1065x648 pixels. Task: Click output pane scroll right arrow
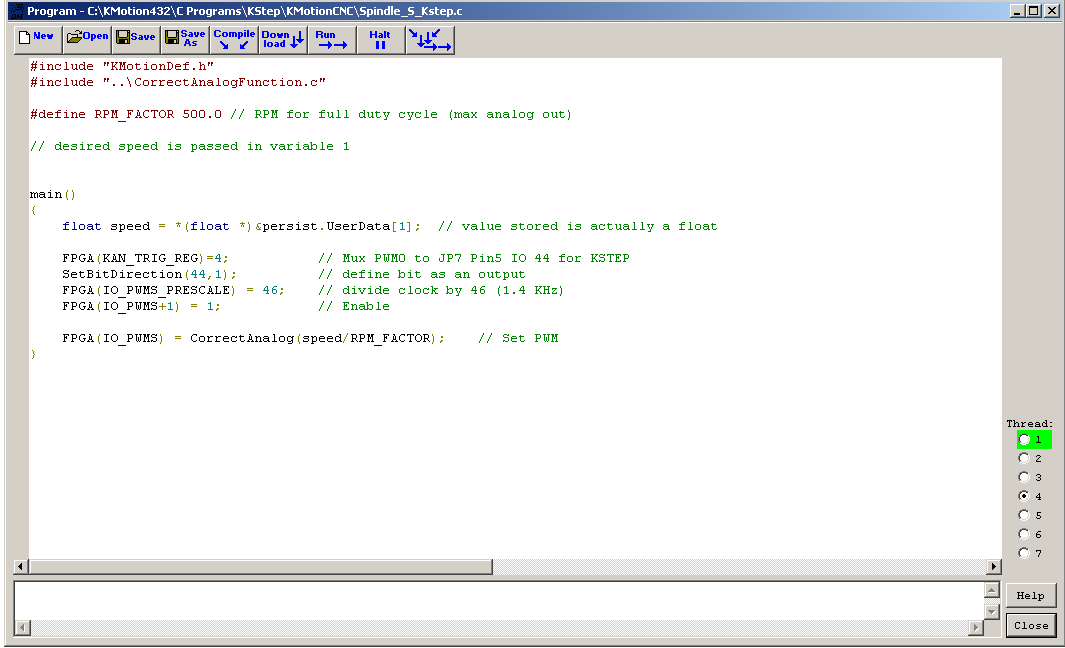[x=976, y=628]
